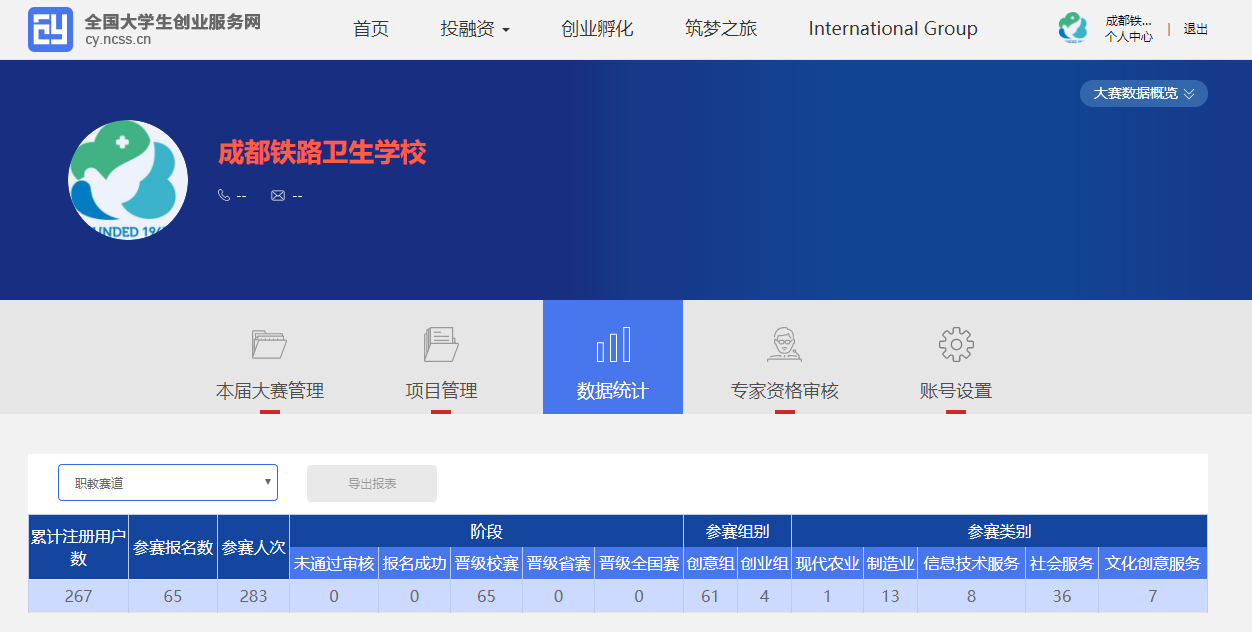This screenshot has width=1252, height=632.
Task: Click the cy.ncss.cn site address text
Action: (x=119, y=41)
